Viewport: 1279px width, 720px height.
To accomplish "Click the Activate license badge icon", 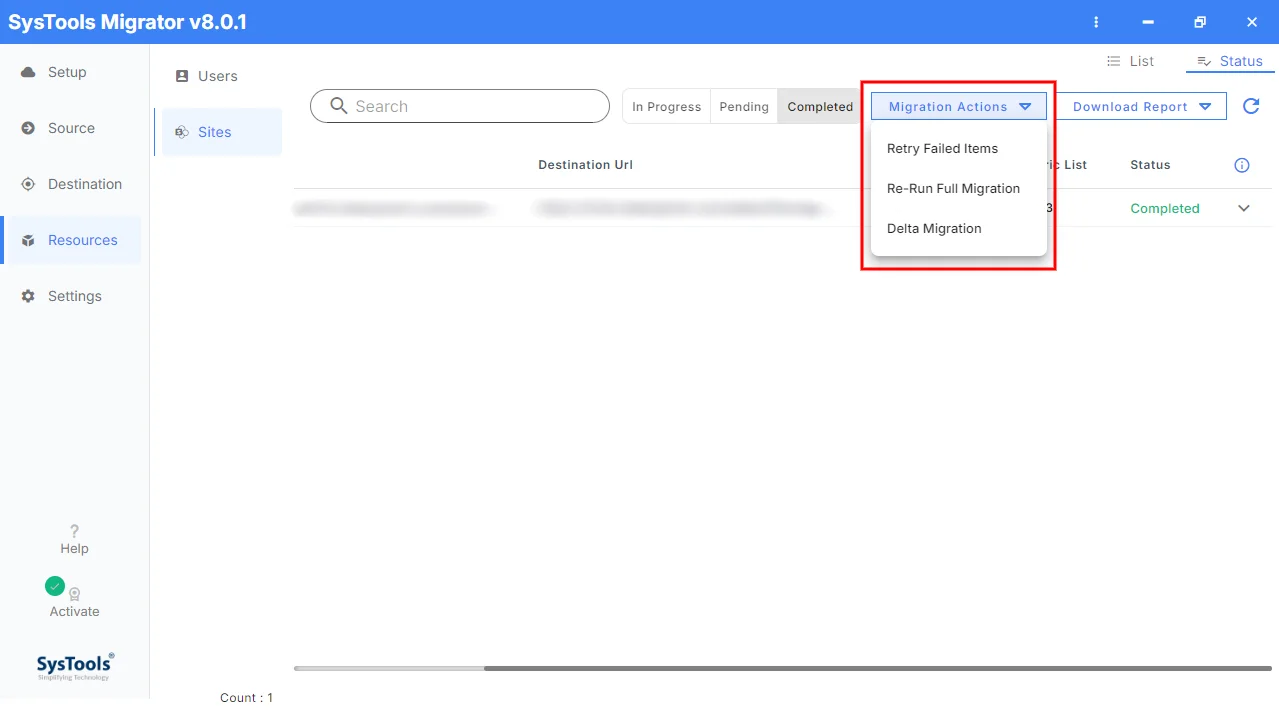I will [x=74, y=594].
